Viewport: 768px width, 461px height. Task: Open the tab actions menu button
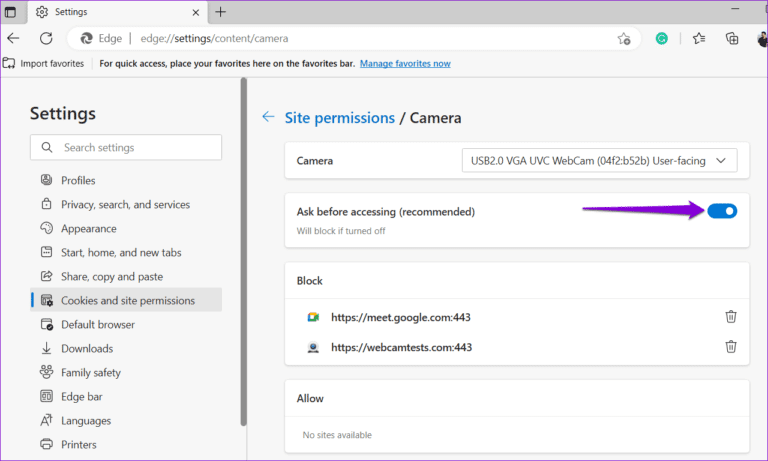point(11,12)
